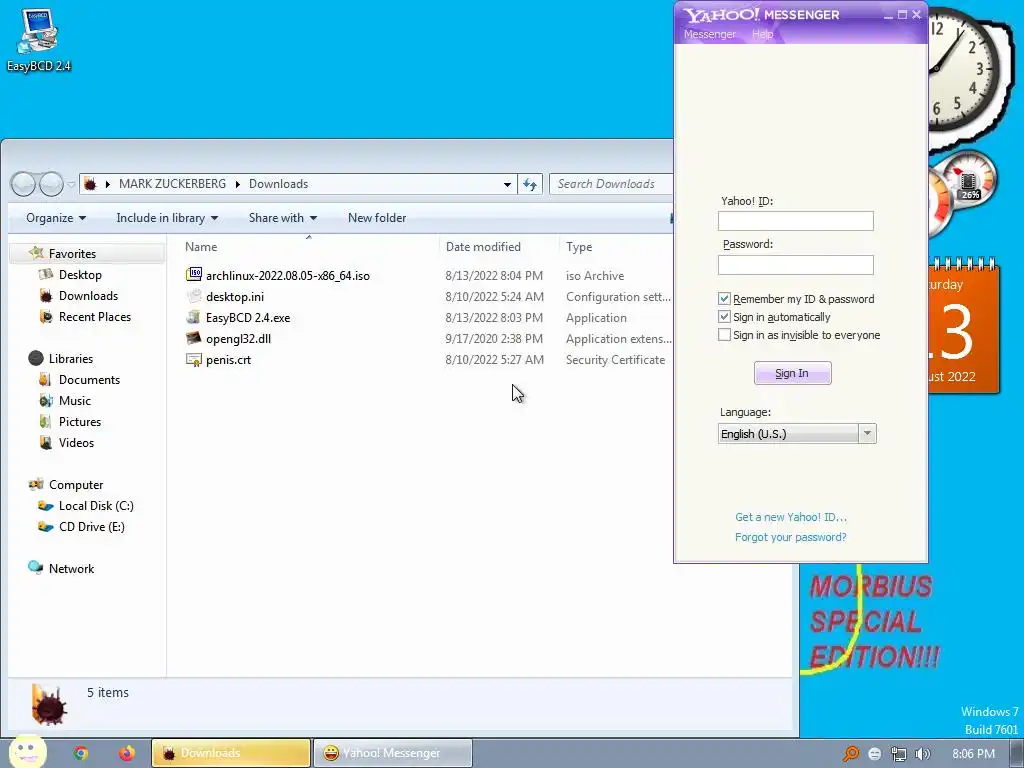This screenshot has width=1024, height=768.
Task: Click the breadcrumb arrow after MARK ZUCKERBERG
Action: 237,184
